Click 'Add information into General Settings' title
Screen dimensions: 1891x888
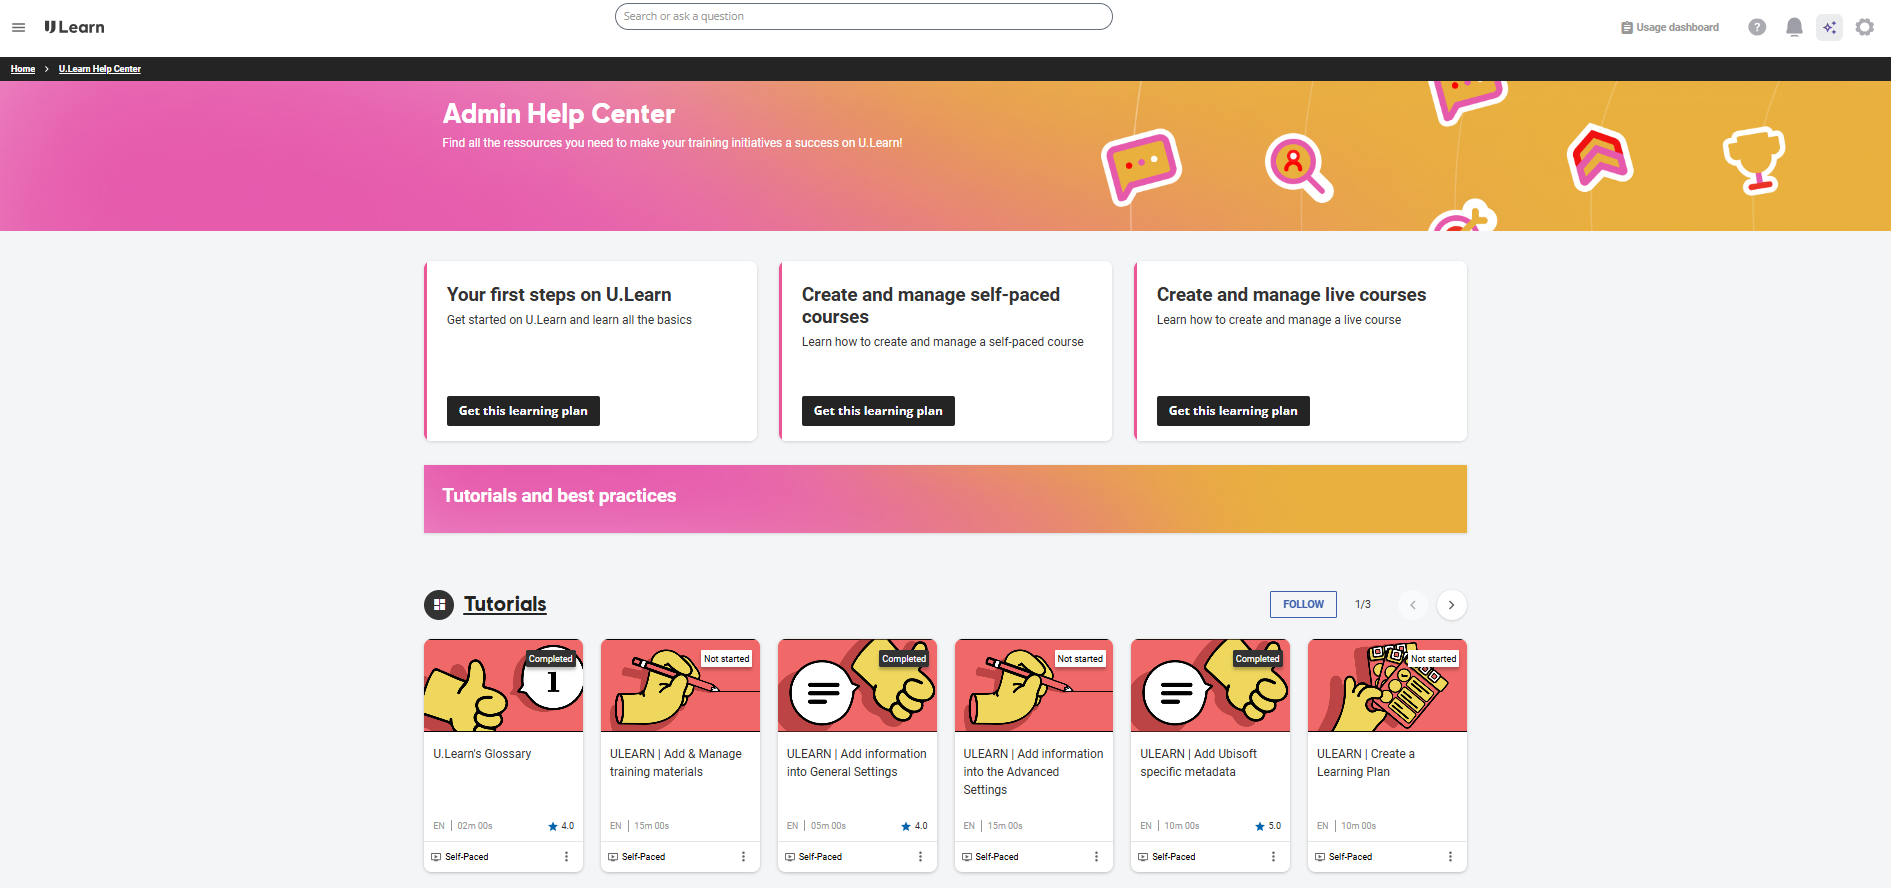[x=857, y=763]
